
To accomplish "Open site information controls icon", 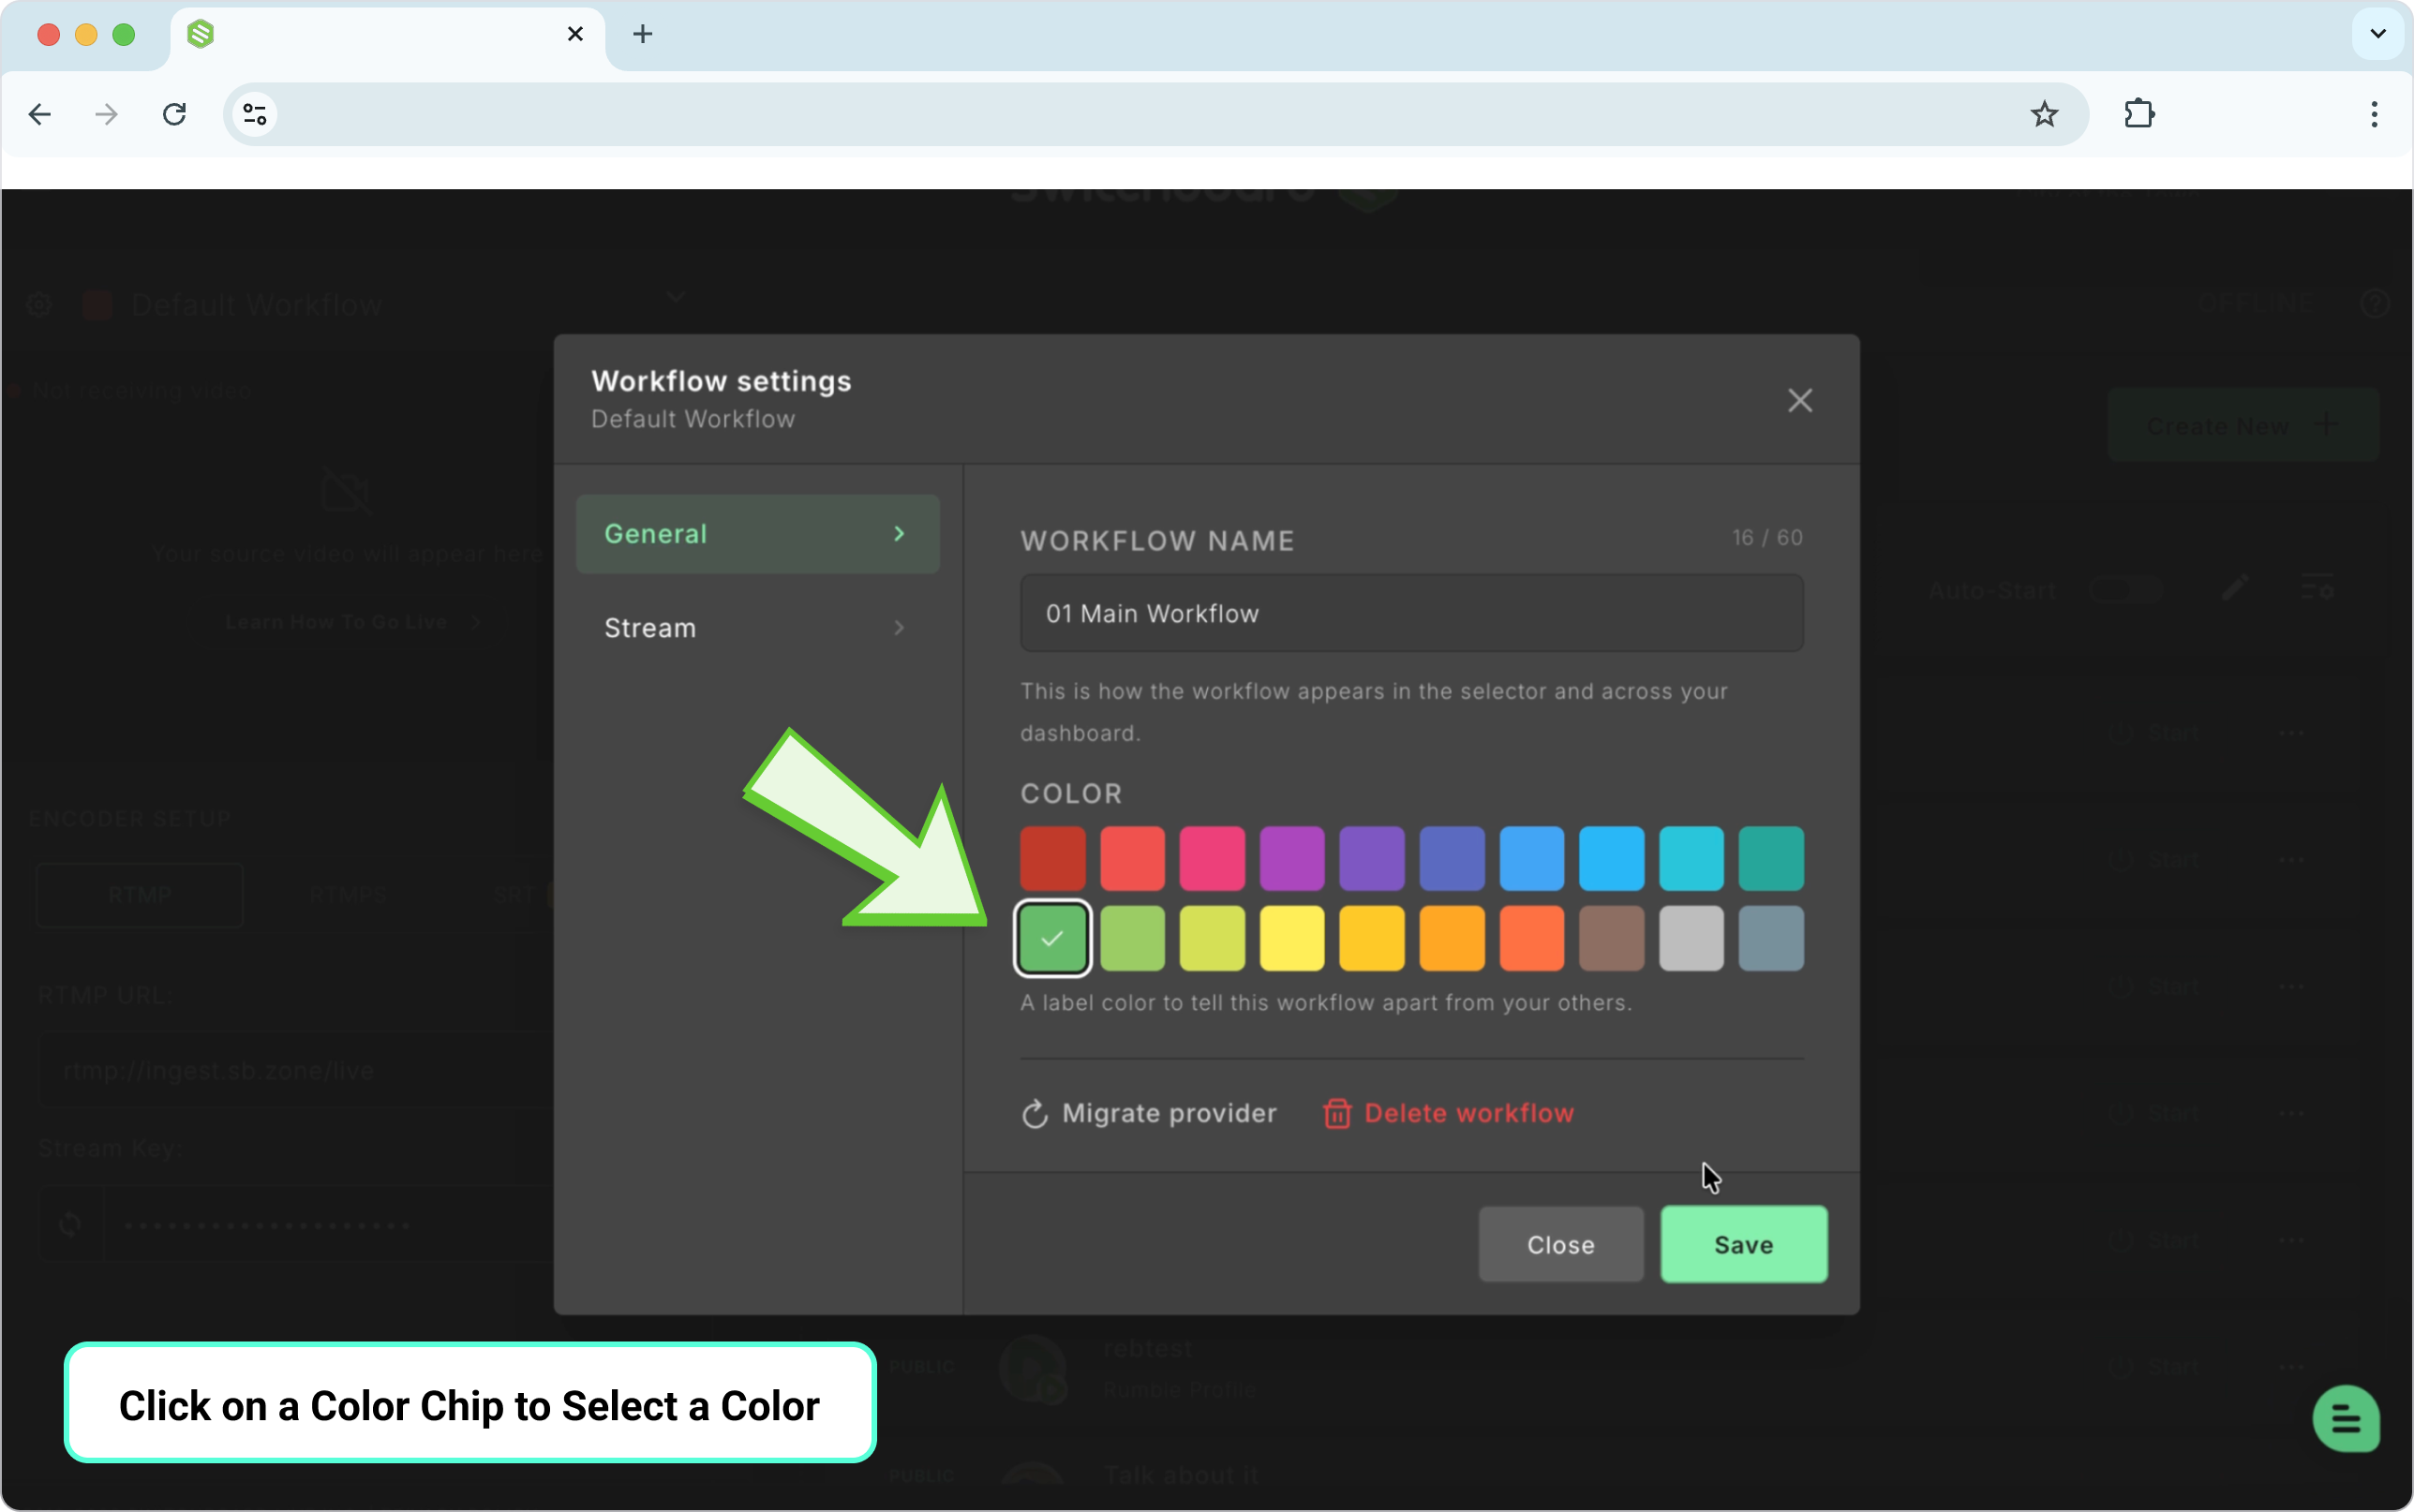I will pos(255,114).
